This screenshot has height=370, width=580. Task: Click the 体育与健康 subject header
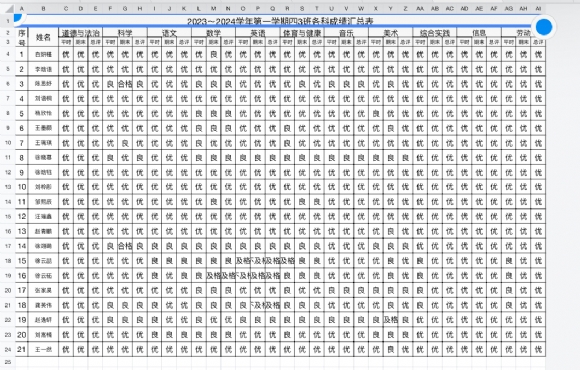[x=302, y=33]
